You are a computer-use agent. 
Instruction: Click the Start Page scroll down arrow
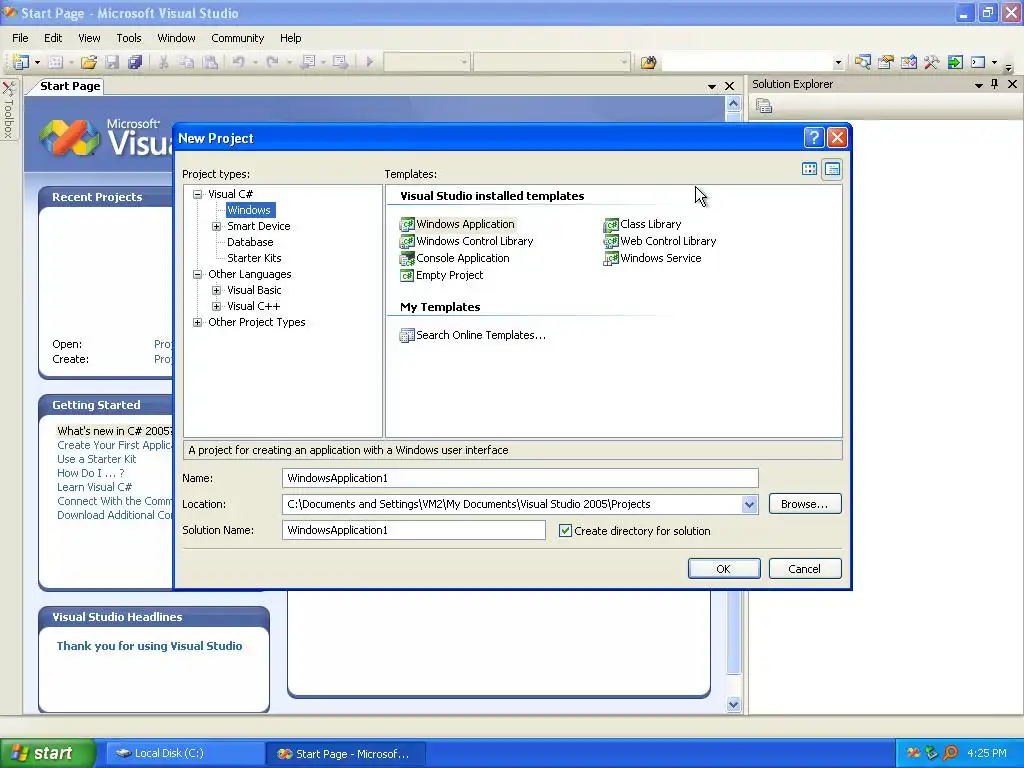[733, 704]
